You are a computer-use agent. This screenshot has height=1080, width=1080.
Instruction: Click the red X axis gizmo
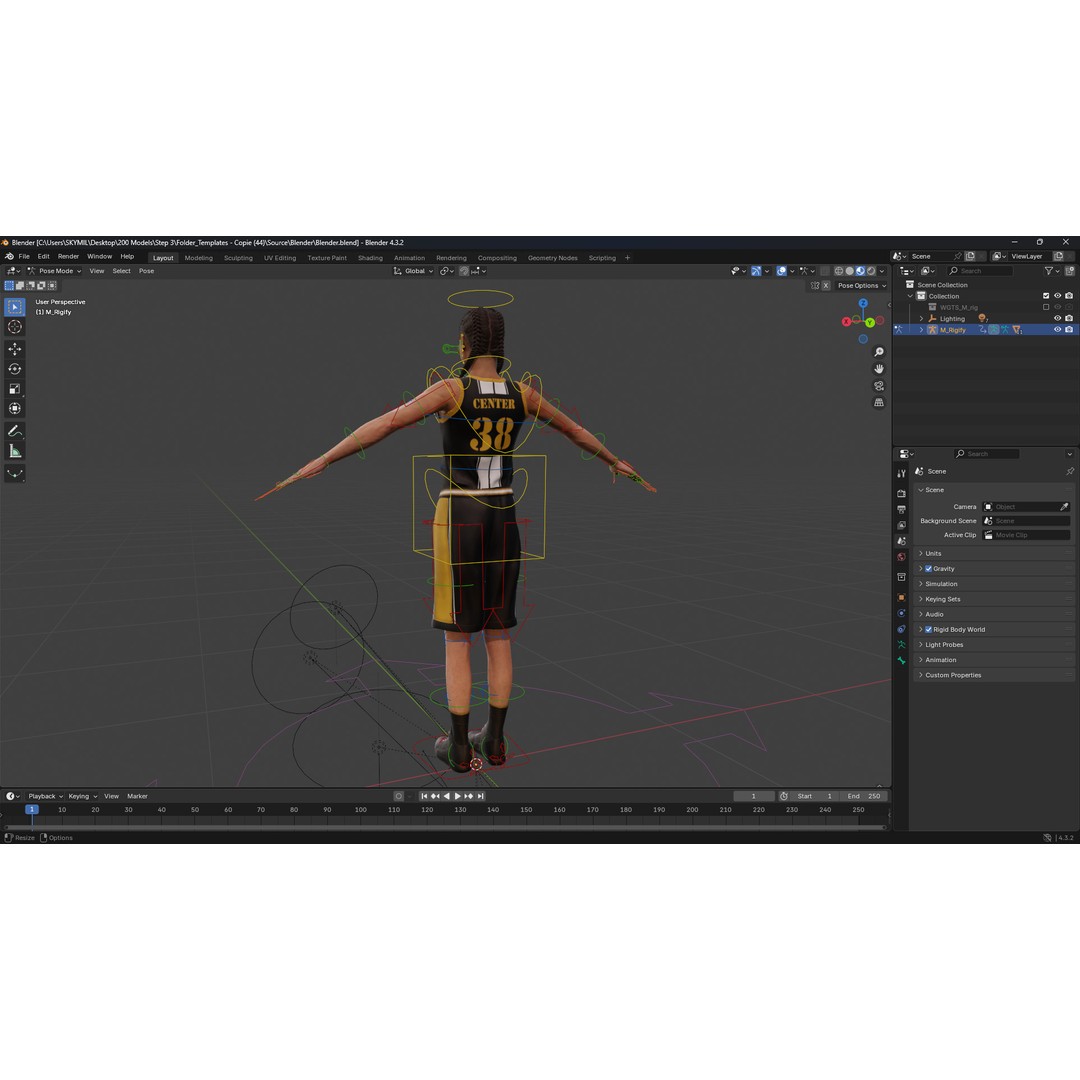point(847,322)
